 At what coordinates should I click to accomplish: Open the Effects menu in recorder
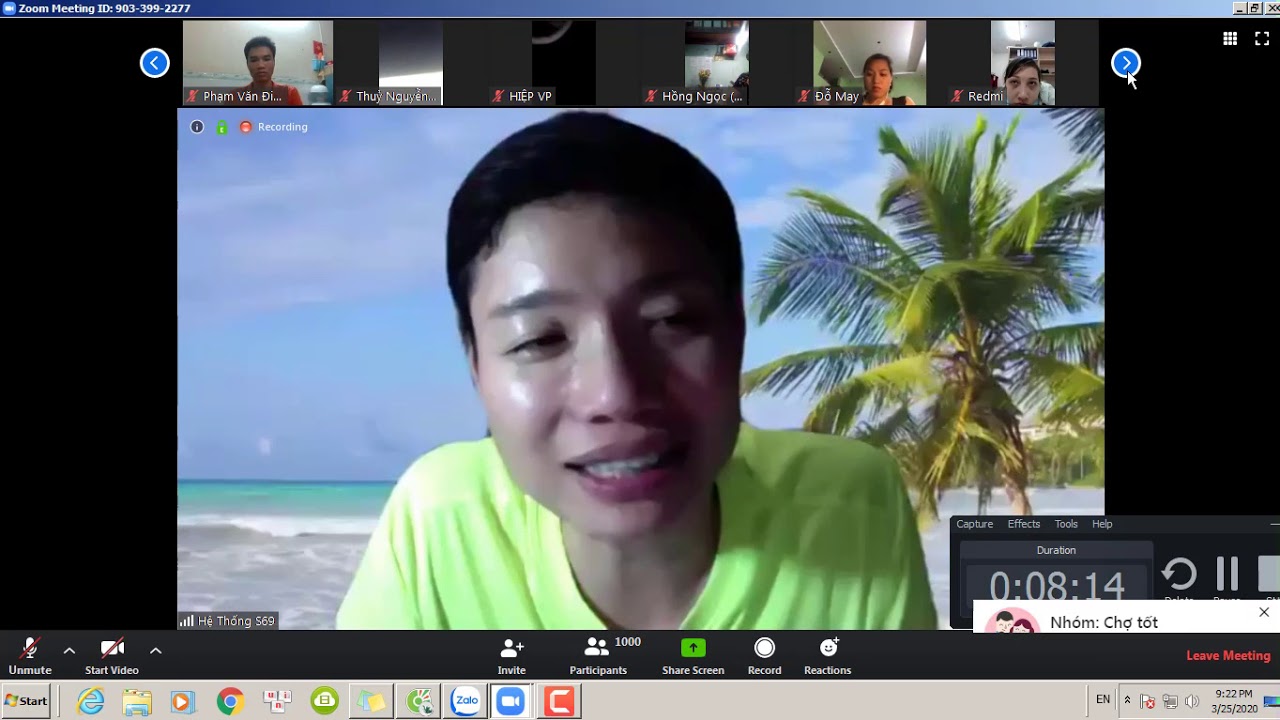click(1023, 524)
